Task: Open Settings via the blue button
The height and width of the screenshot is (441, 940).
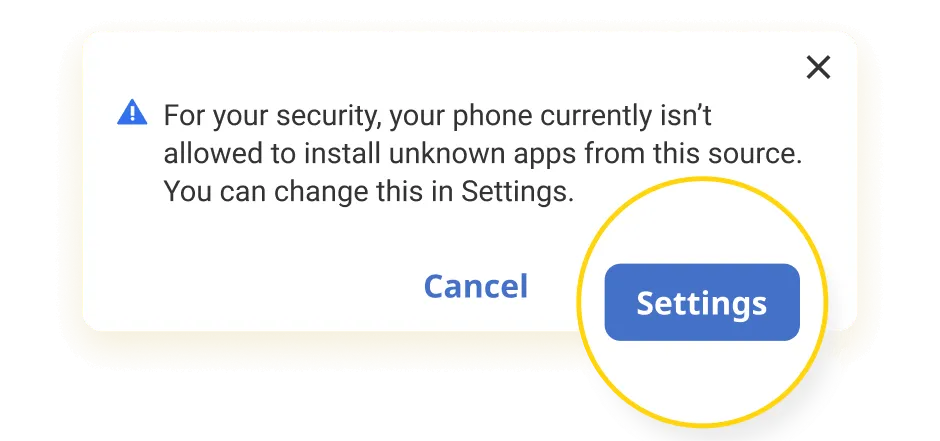Action: (701, 302)
